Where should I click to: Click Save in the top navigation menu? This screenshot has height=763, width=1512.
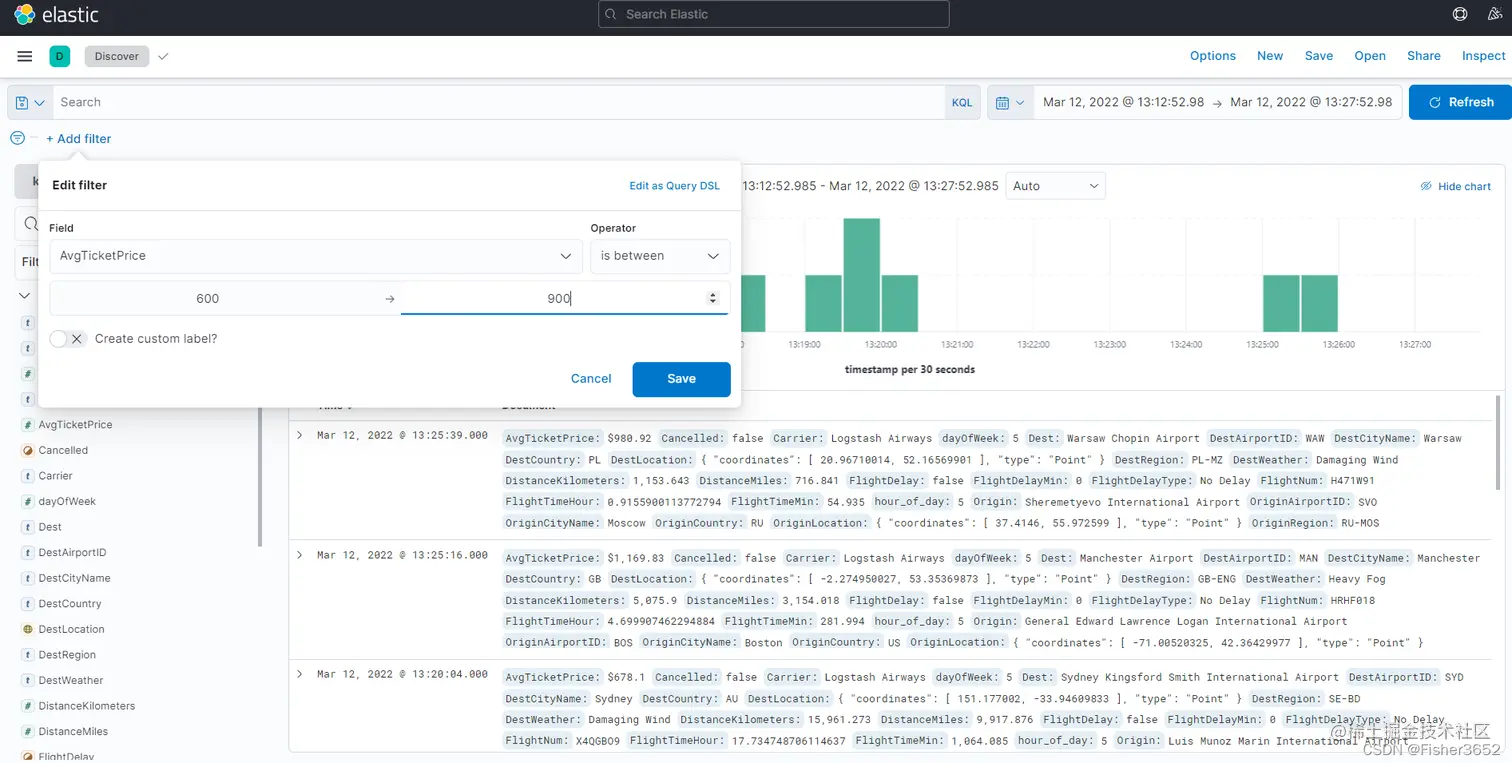[x=1319, y=56]
